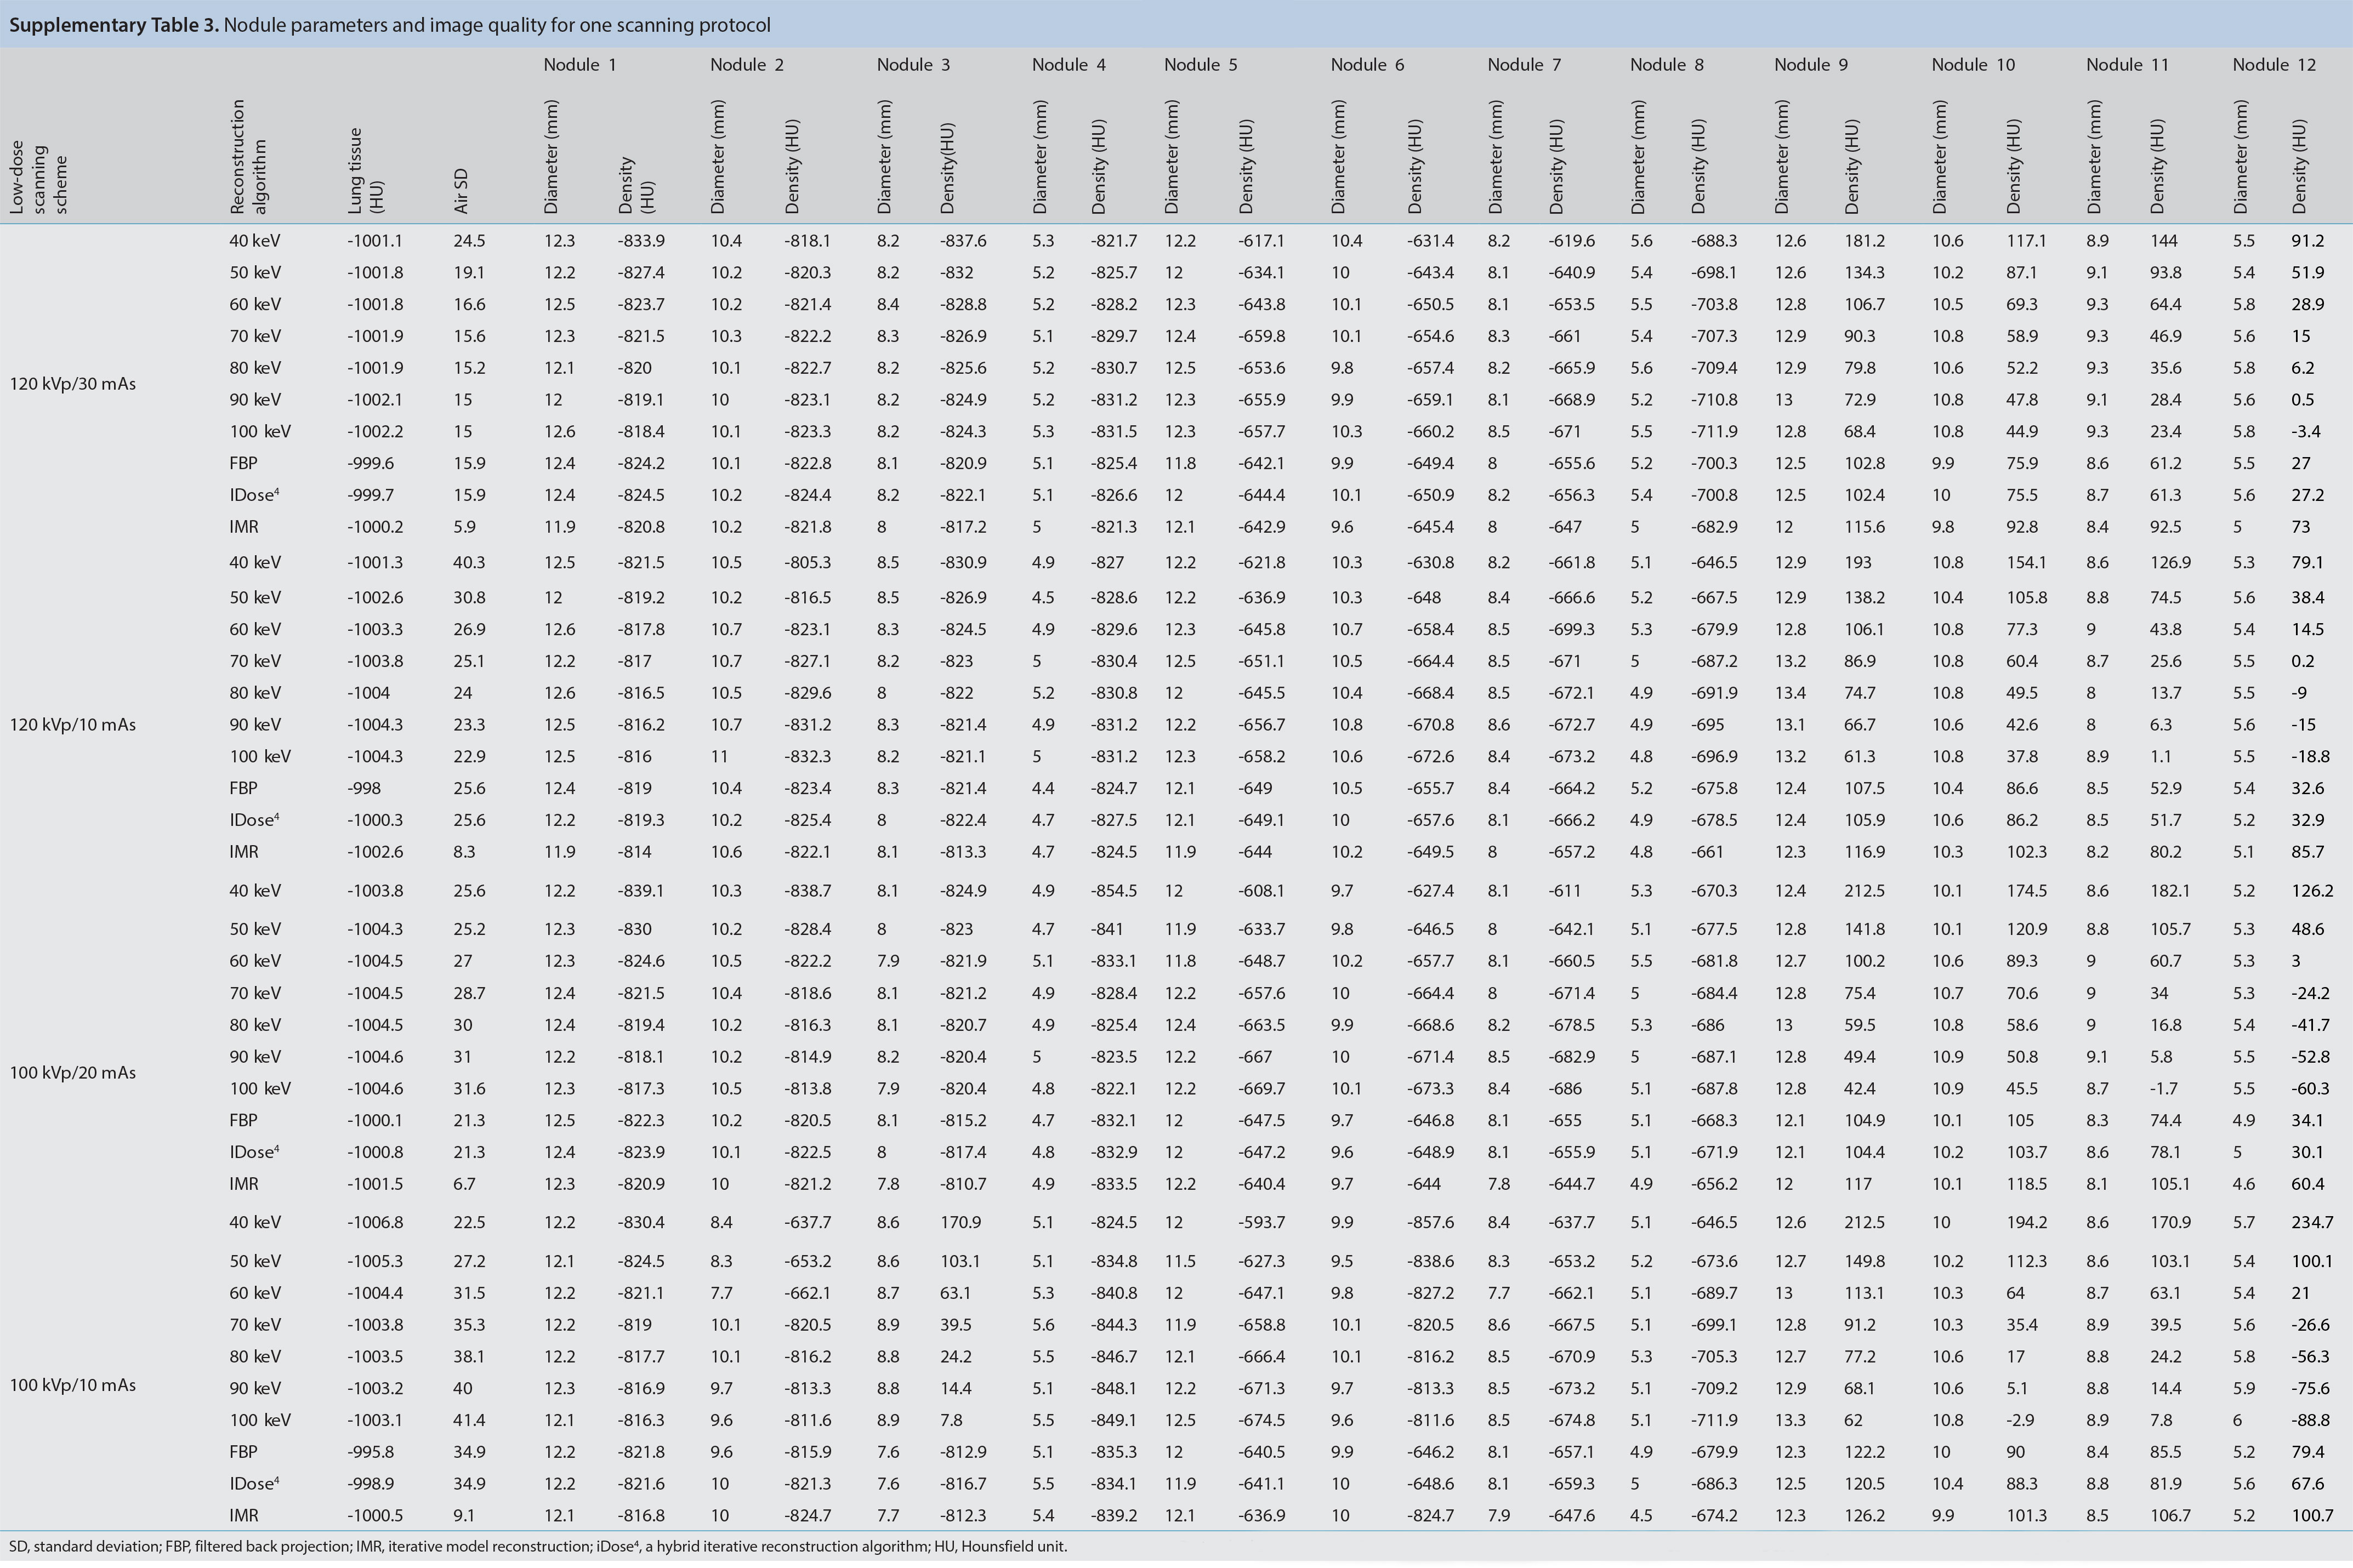
Task: Select the "Nodule 5" column group header
Action: pos(1201,65)
